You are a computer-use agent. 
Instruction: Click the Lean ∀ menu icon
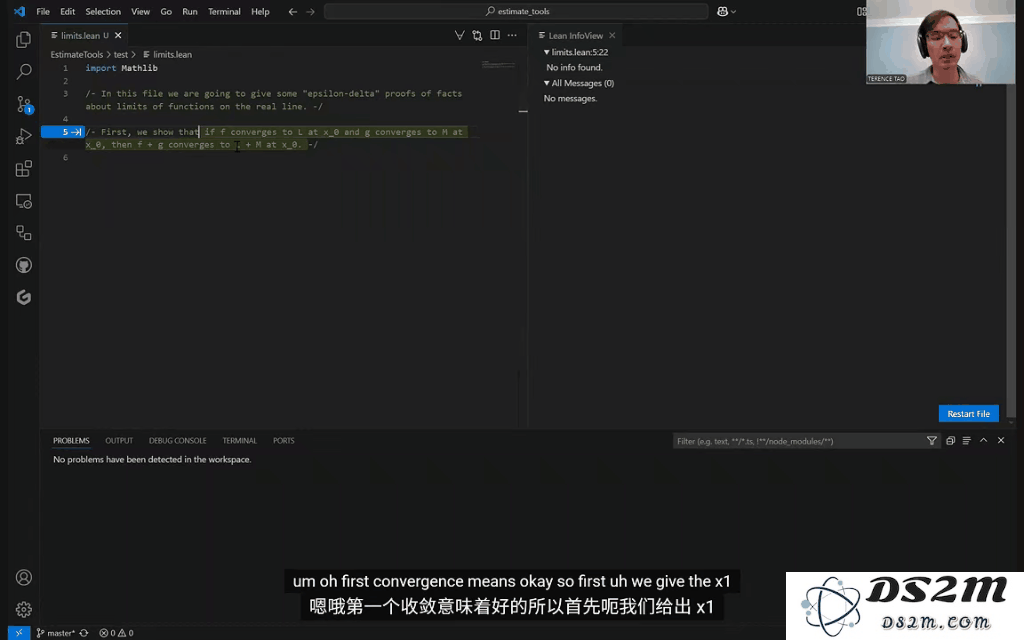click(460, 35)
